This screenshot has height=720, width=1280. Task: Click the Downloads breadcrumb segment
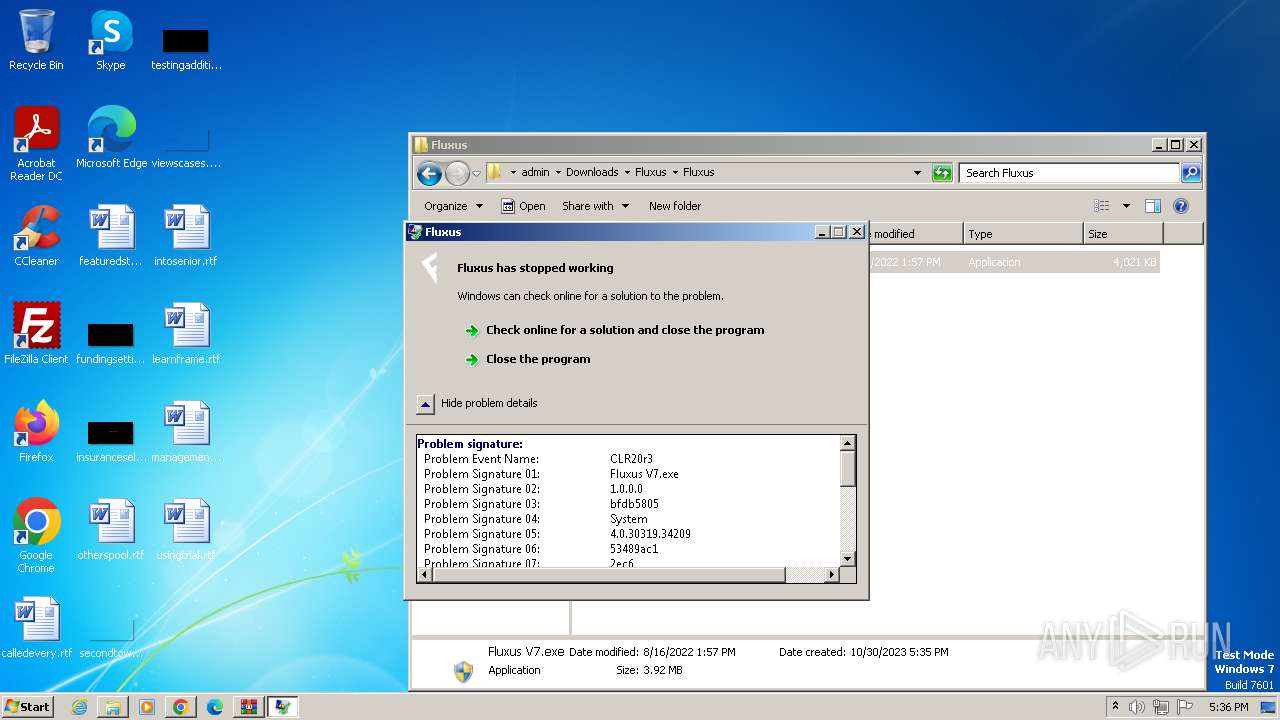click(x=592, y=172)
